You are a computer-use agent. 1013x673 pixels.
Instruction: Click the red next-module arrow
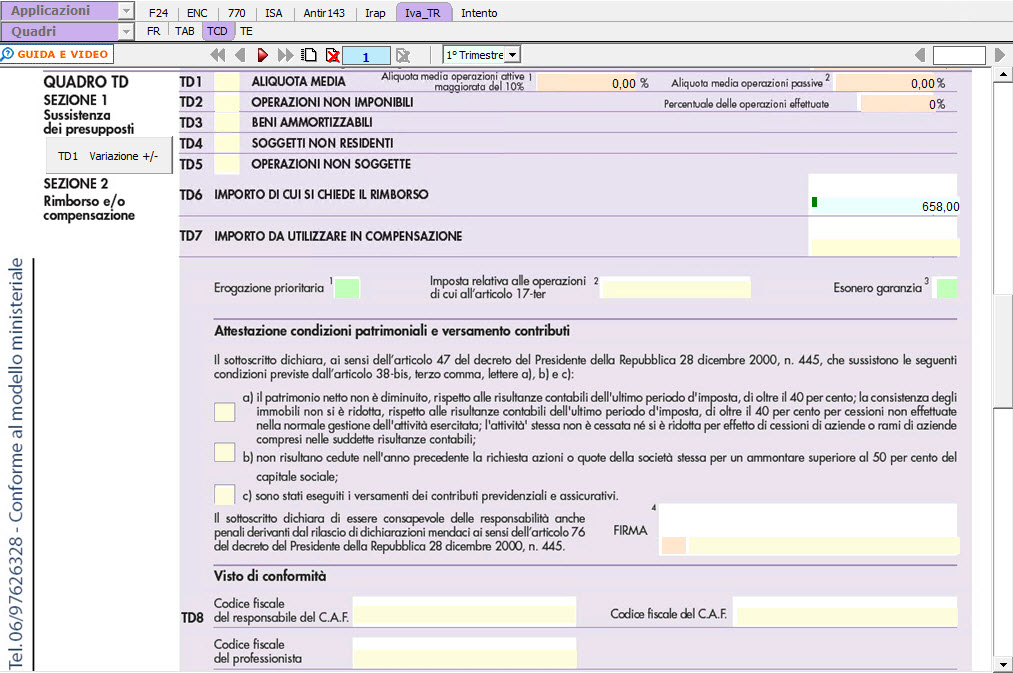[x=262, y=56]
